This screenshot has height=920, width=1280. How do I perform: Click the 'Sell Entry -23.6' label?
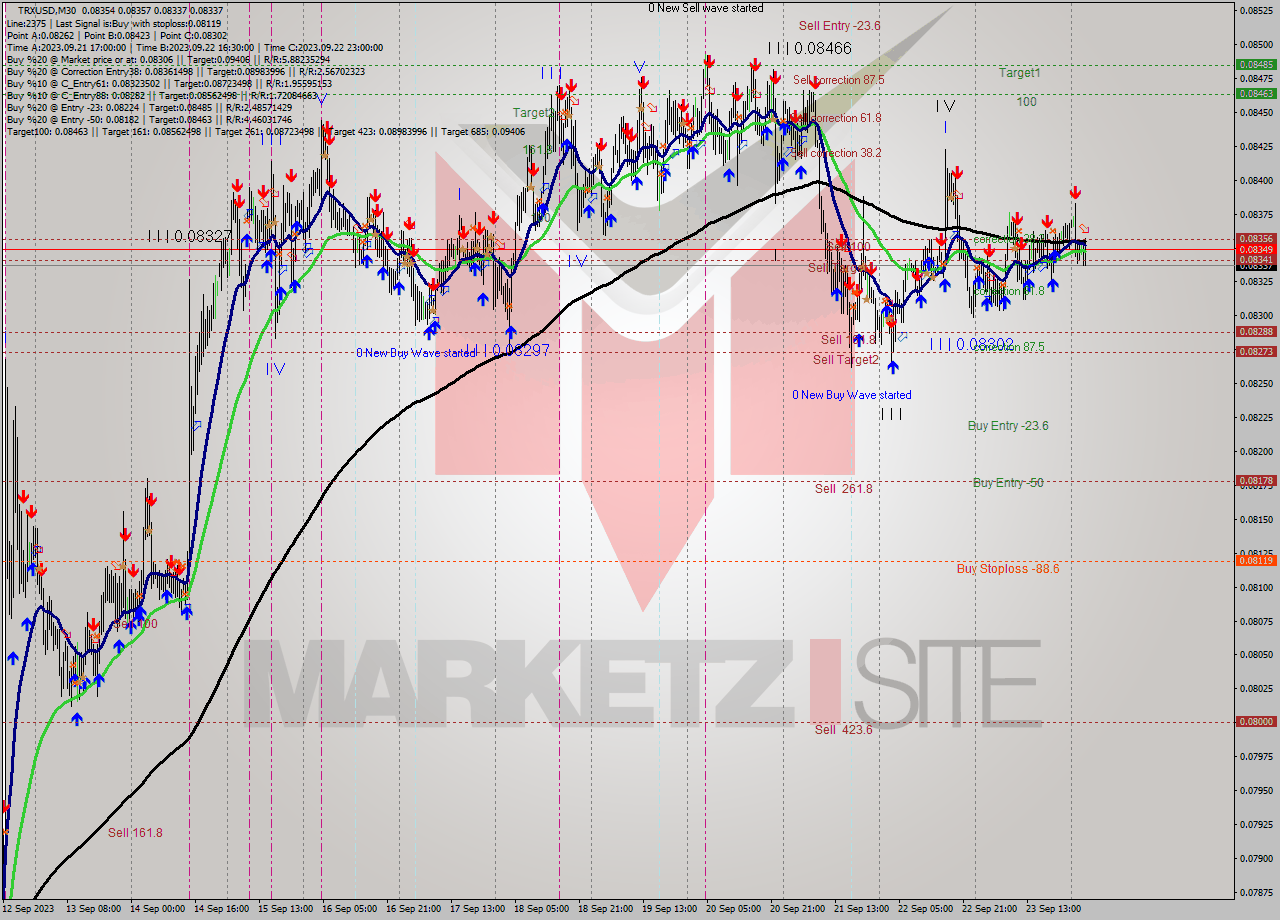point(839,26)
